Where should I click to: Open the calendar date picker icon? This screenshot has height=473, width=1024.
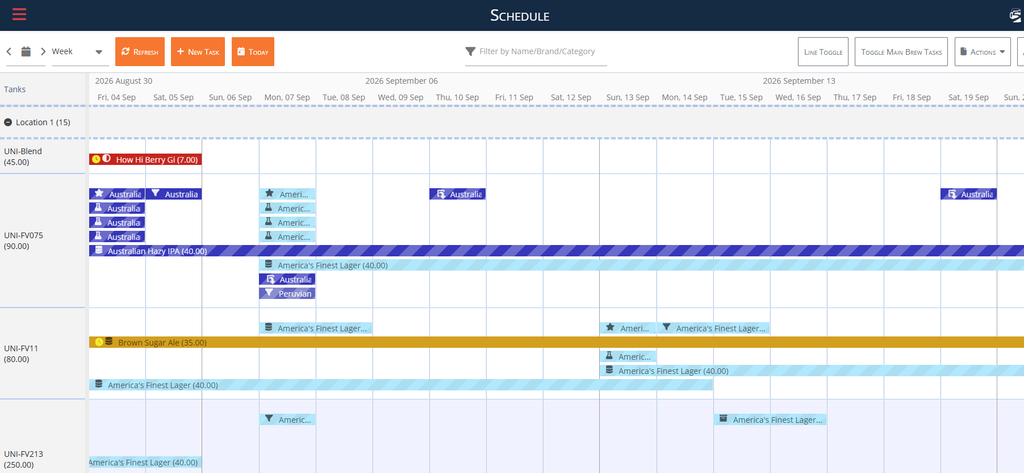(26, 52)
